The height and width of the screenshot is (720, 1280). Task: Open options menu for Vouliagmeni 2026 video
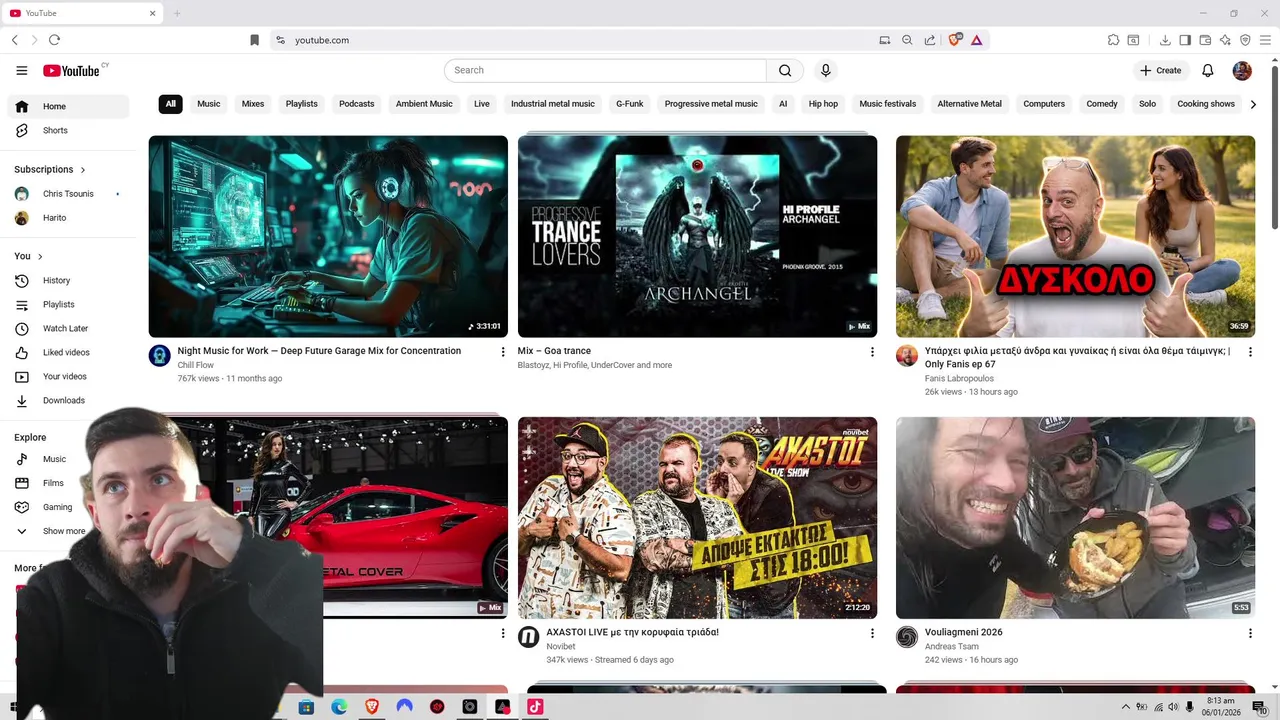pyautogui.click(x=1250, y=633)
